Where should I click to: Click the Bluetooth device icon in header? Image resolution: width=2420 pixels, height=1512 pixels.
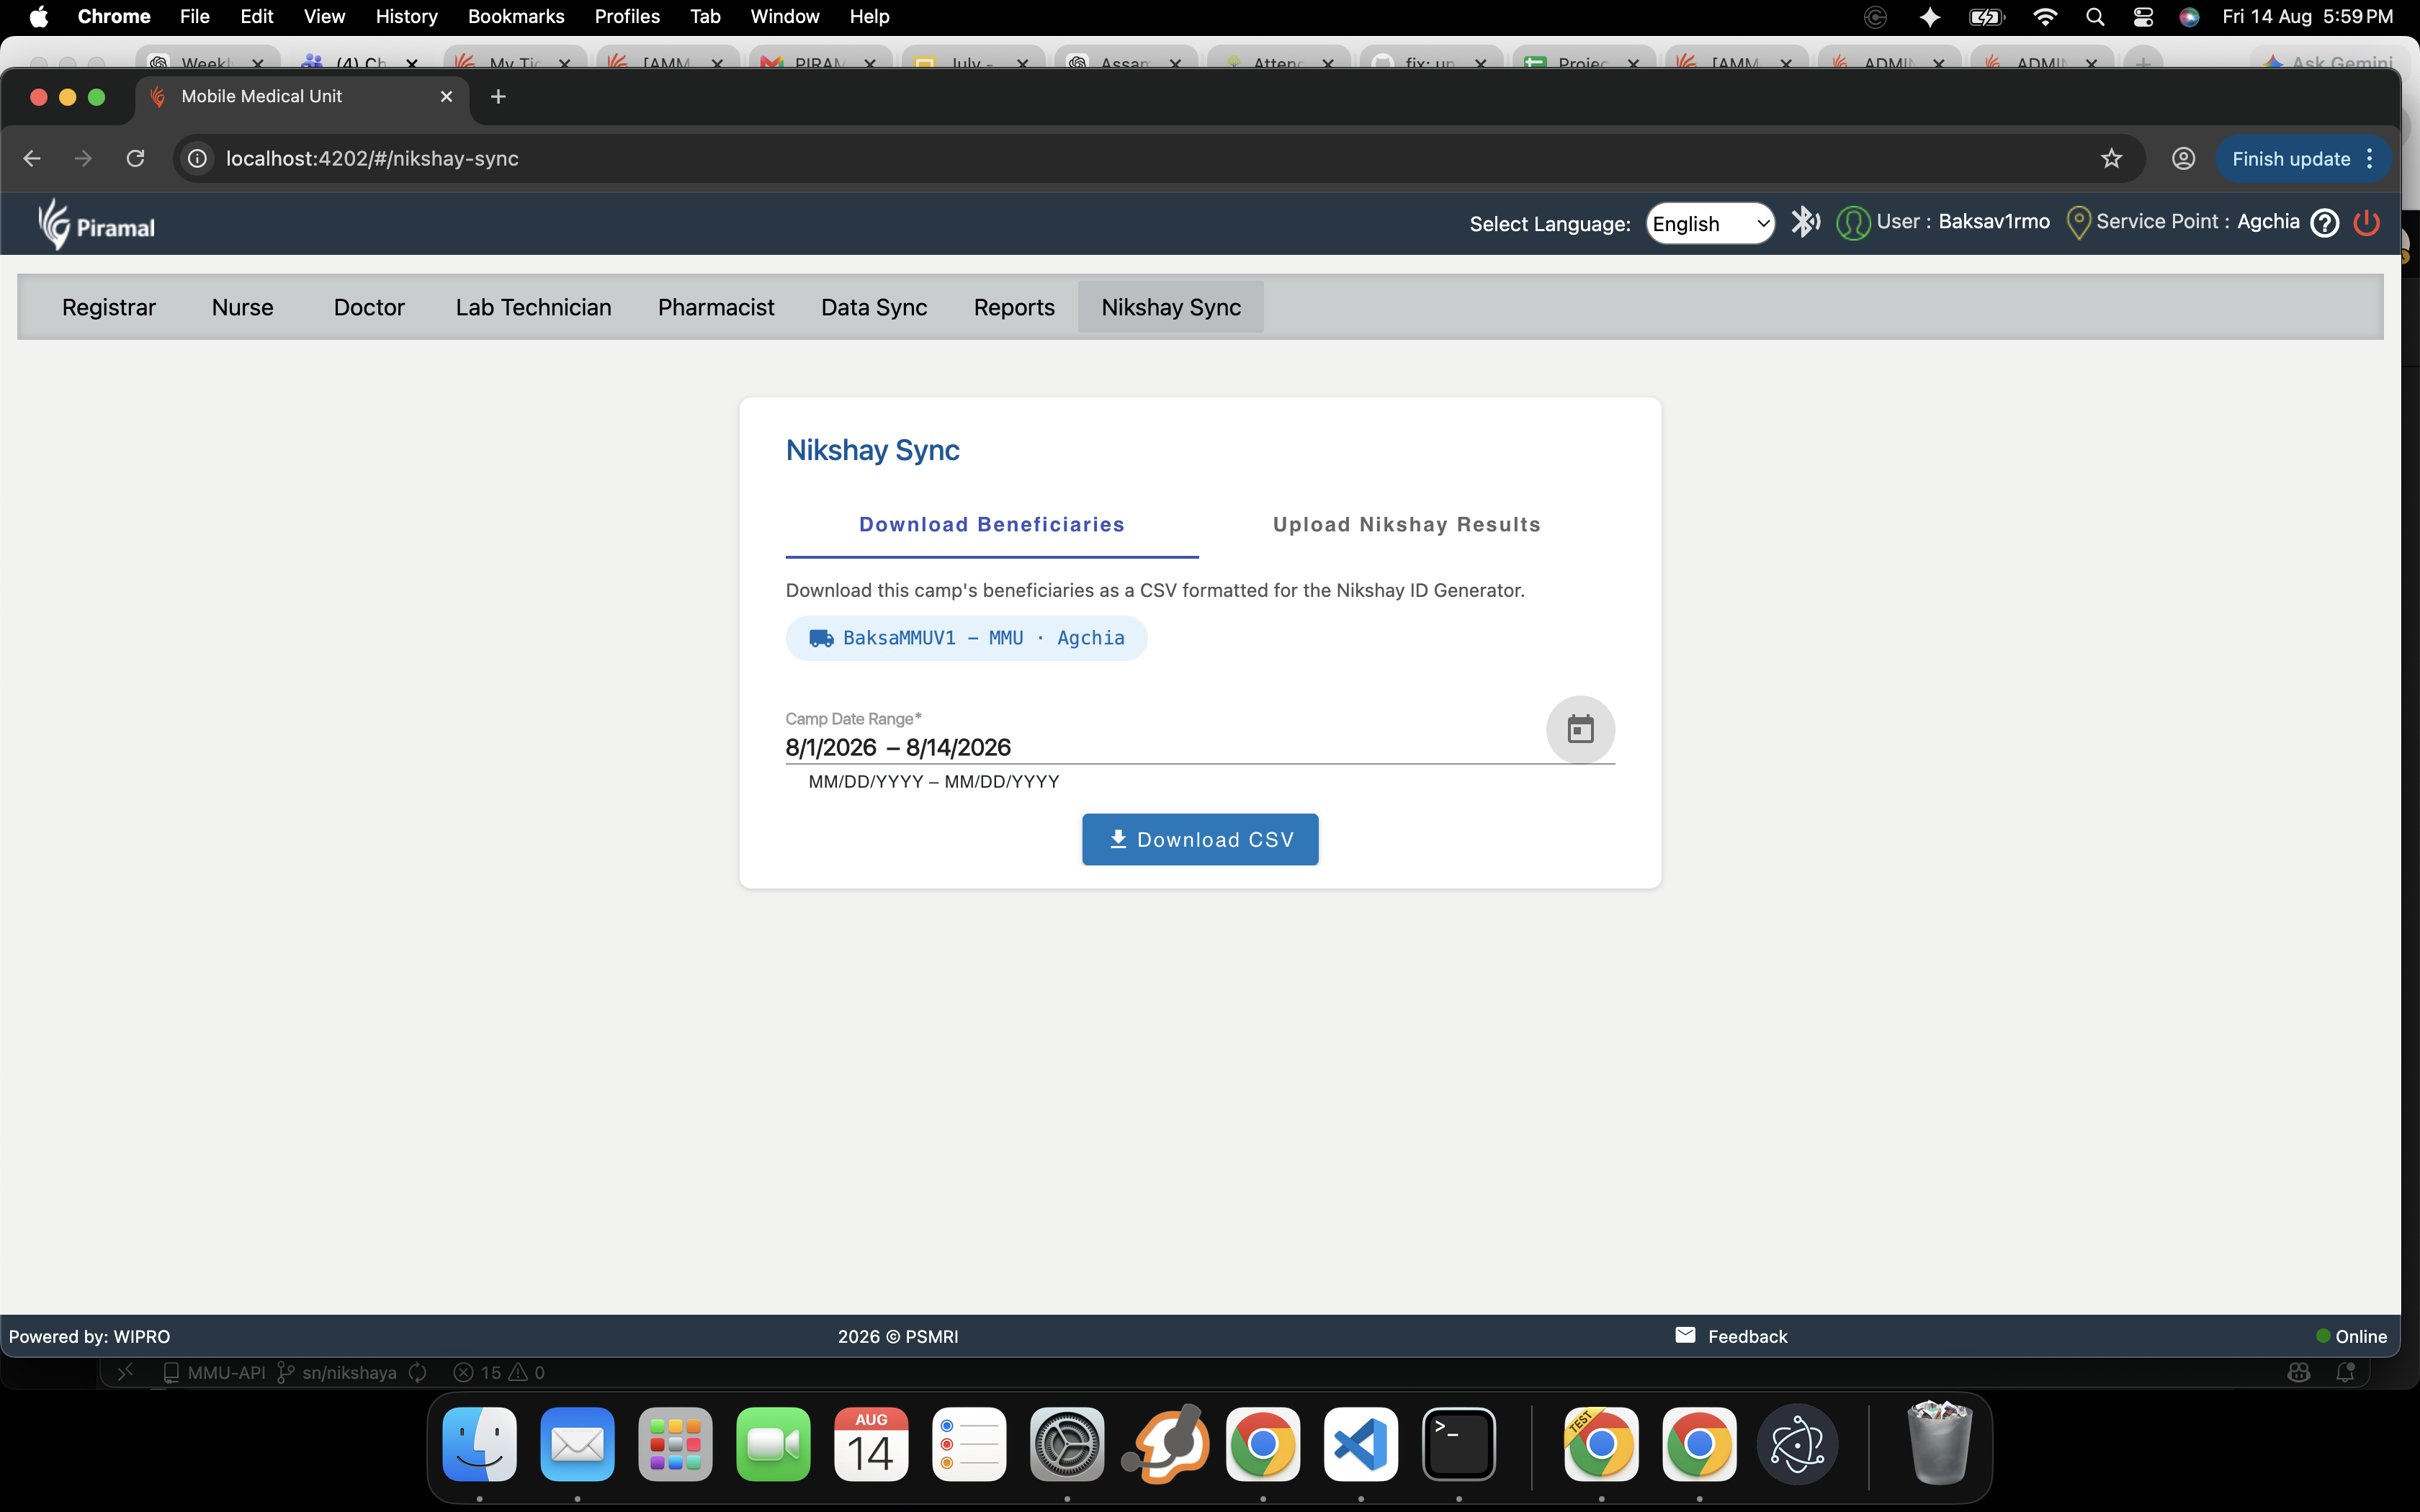pos(1805,222)
